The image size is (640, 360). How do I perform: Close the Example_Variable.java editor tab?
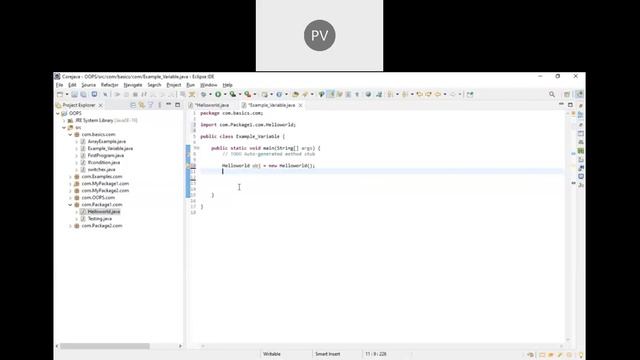301,105
